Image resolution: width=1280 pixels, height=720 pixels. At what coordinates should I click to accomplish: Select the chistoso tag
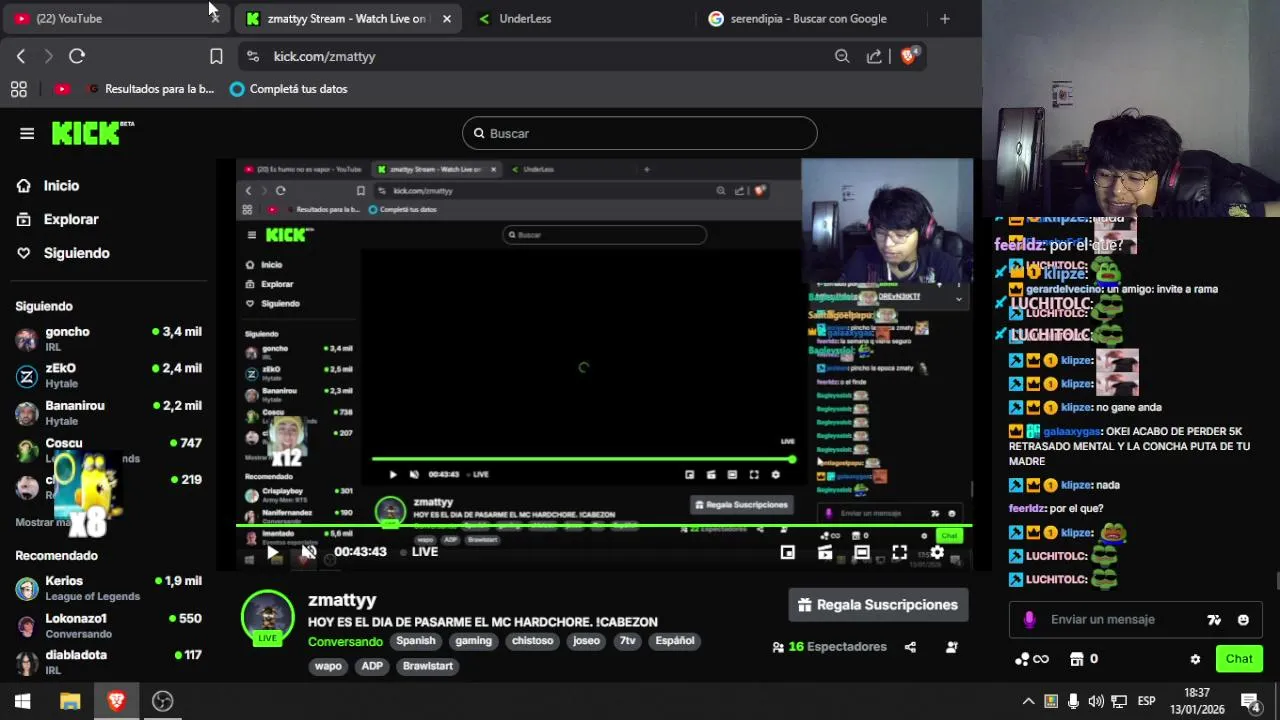pos(533,641)
